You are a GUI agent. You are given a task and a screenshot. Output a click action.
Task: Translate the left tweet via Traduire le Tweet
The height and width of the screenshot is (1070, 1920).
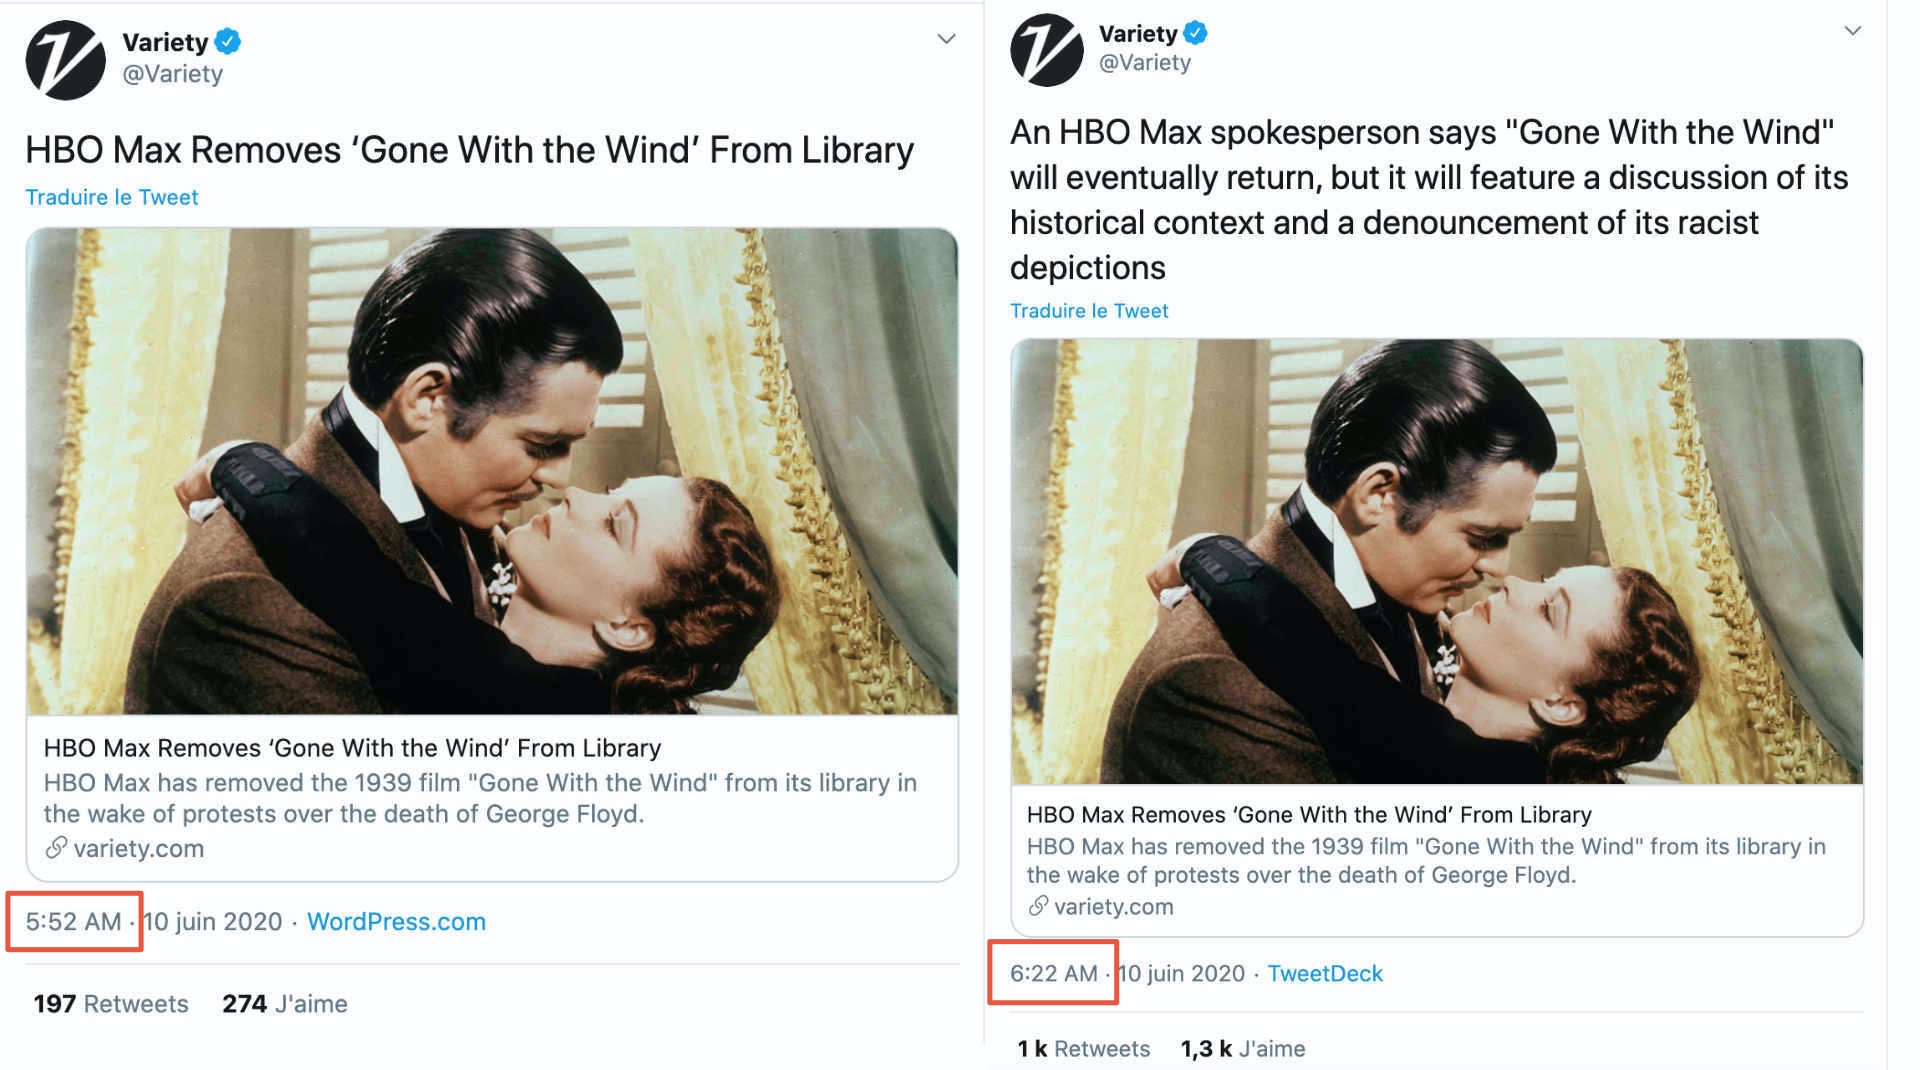coord(112,197)
